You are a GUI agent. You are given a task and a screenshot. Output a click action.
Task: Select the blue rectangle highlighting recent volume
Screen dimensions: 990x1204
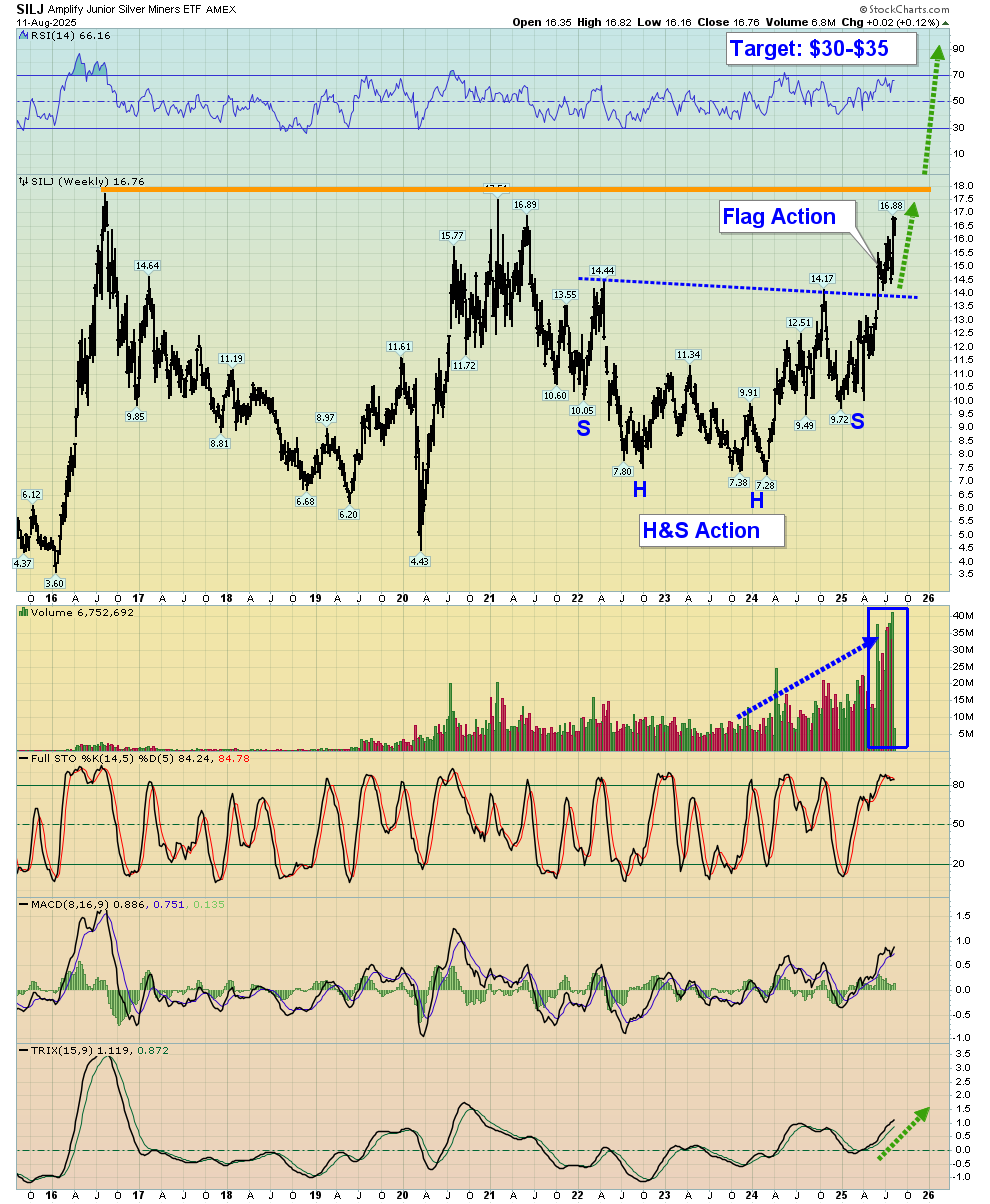pos(888,678)
